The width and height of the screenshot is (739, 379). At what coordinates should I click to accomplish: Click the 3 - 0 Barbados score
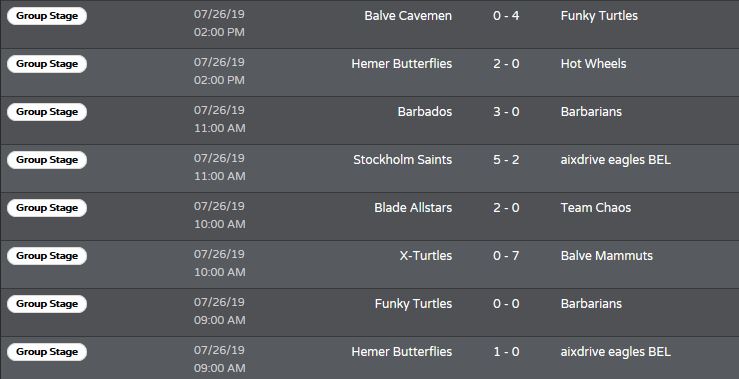point(506,112)
